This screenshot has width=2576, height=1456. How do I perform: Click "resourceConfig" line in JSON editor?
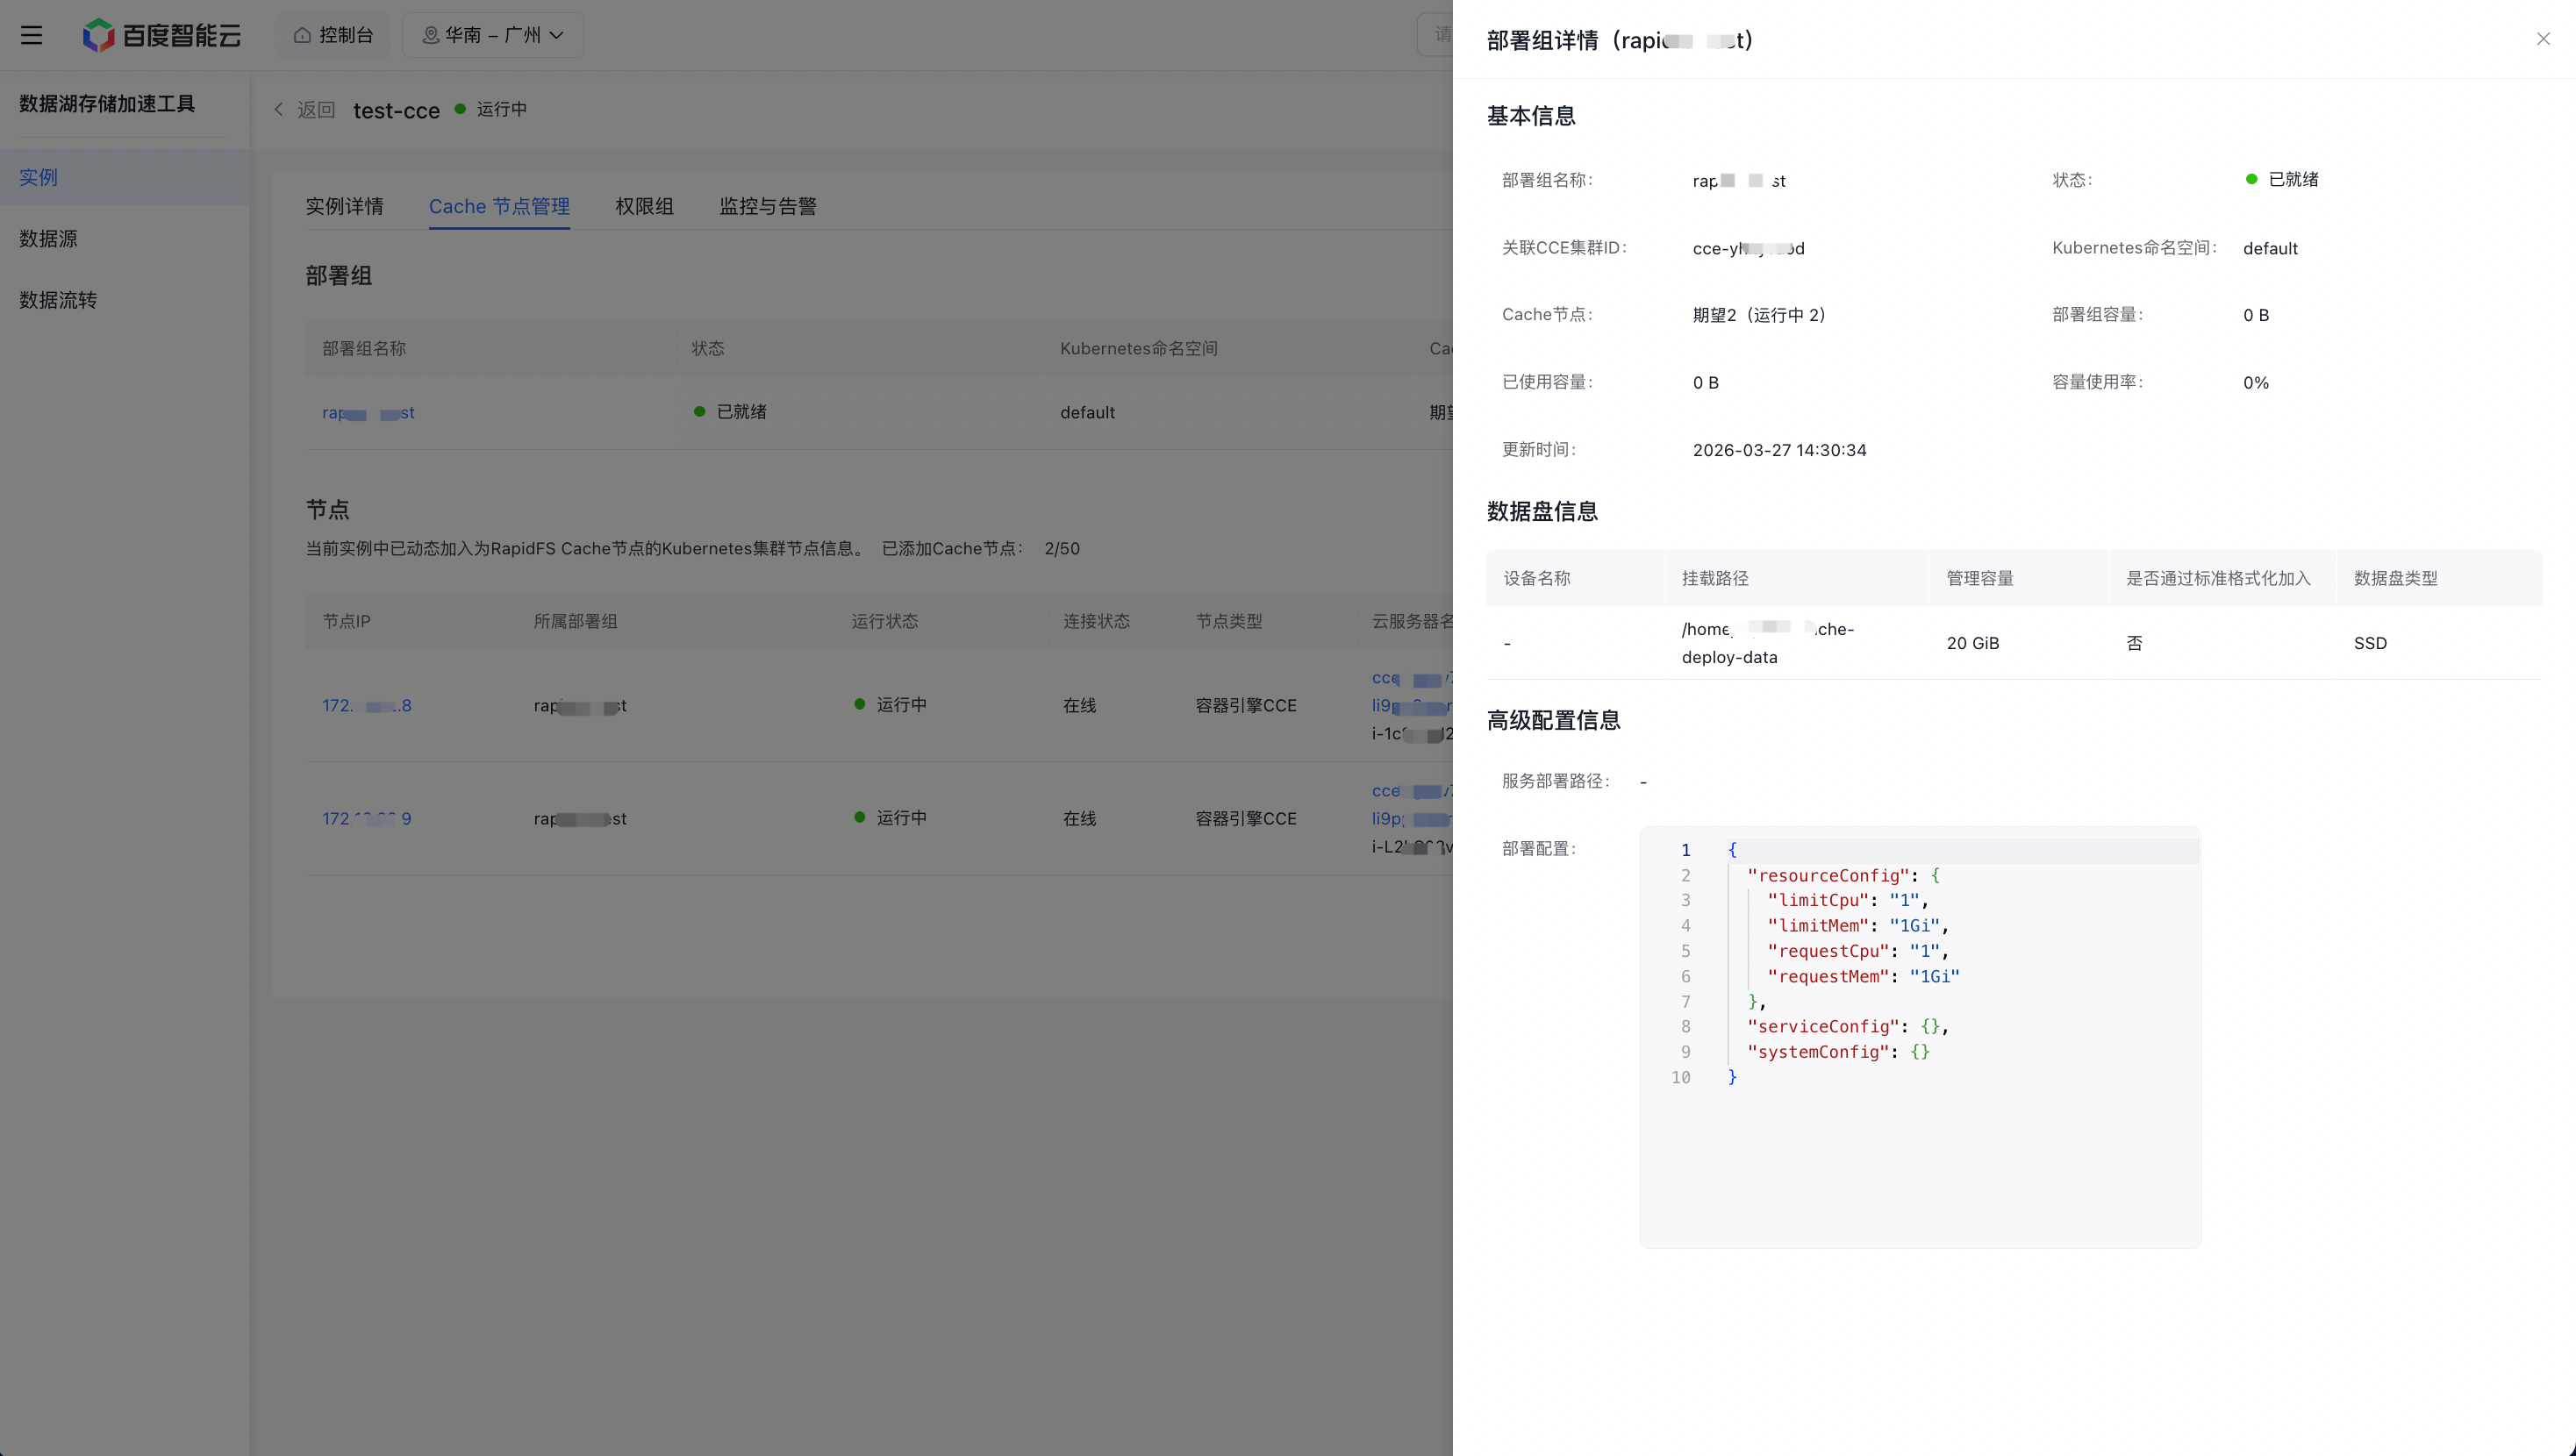[1843, 875]
